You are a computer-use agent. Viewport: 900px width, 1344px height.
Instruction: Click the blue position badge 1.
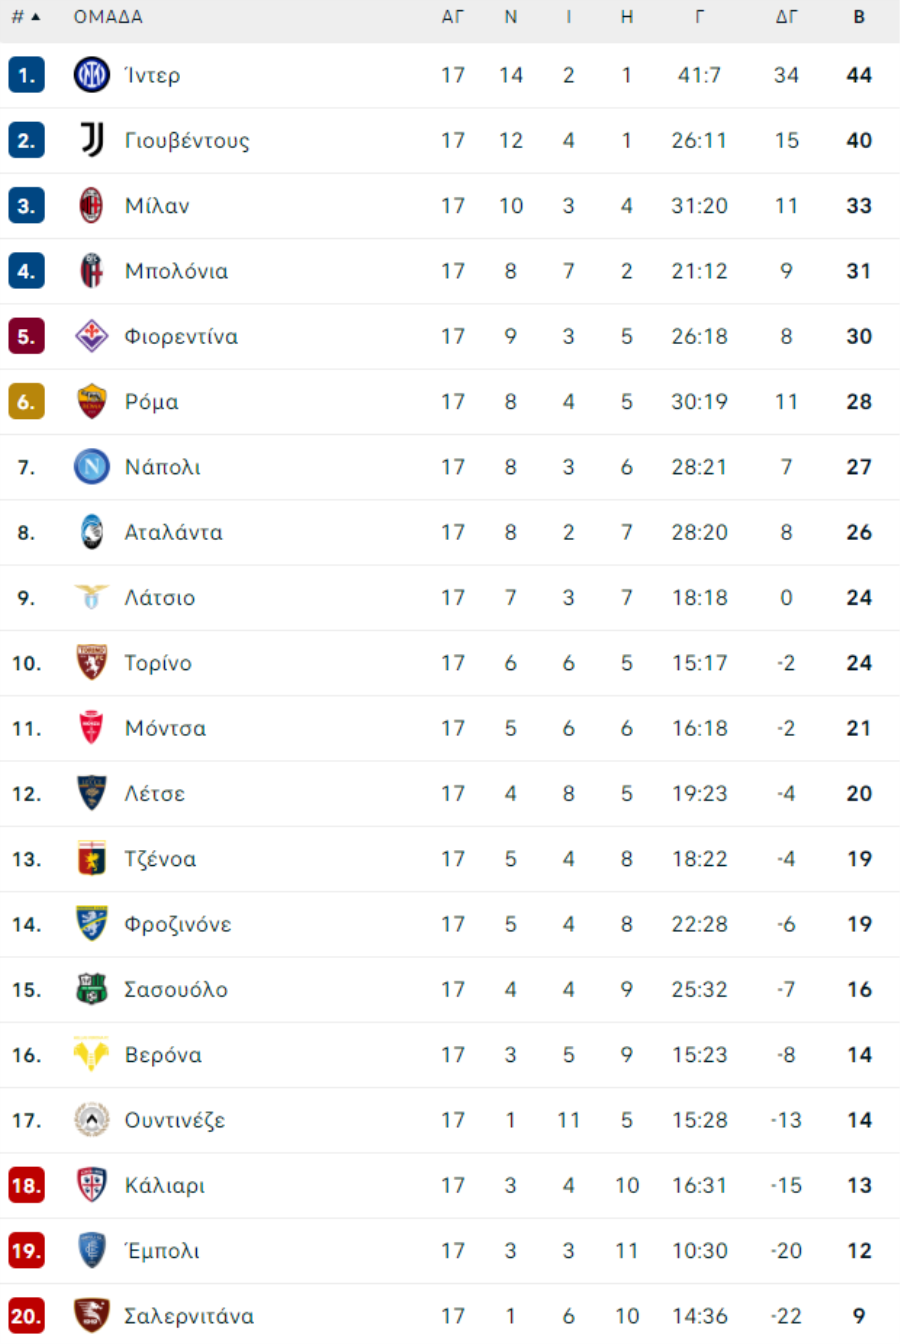(26, 75)
